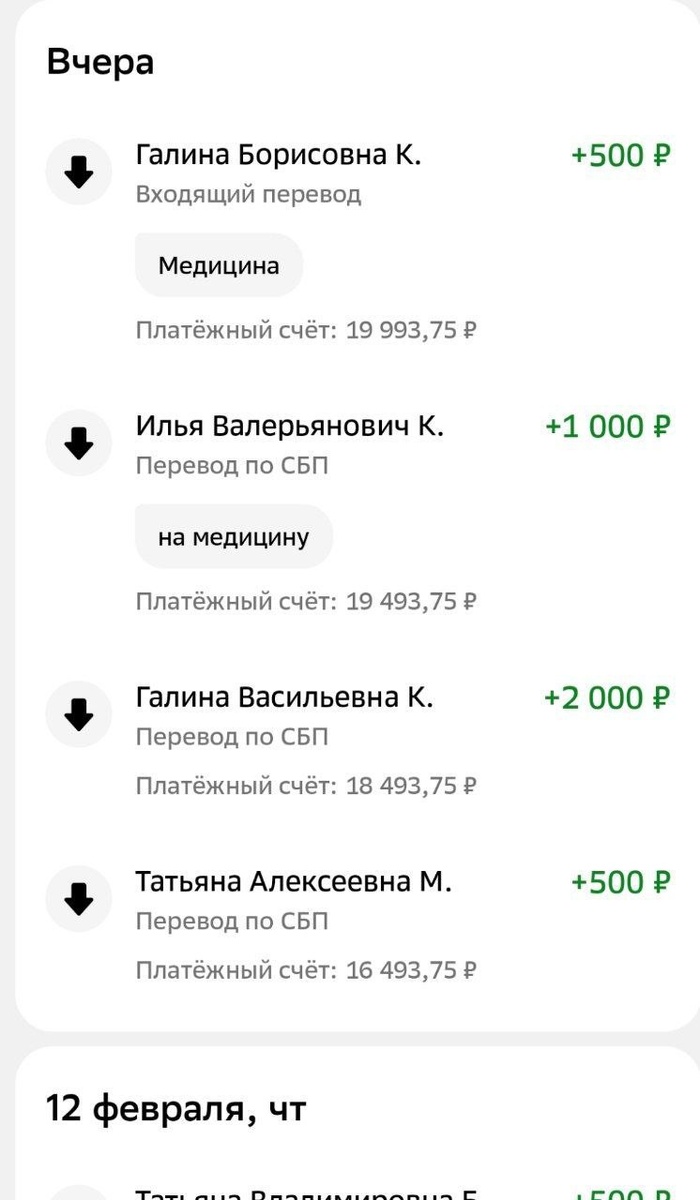Click the incoming transfer arrow for Галина Борисовна К.
This screenshot has height=1200, width=700.
coord(78,171)
